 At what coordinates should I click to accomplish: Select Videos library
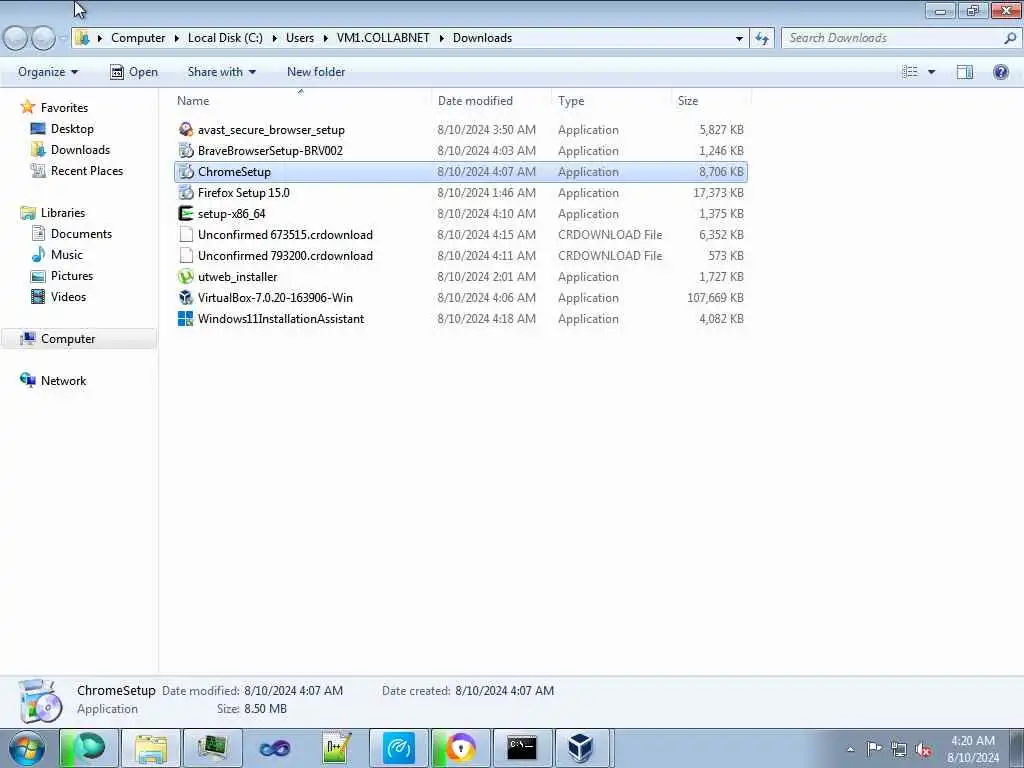coord(68,296)
